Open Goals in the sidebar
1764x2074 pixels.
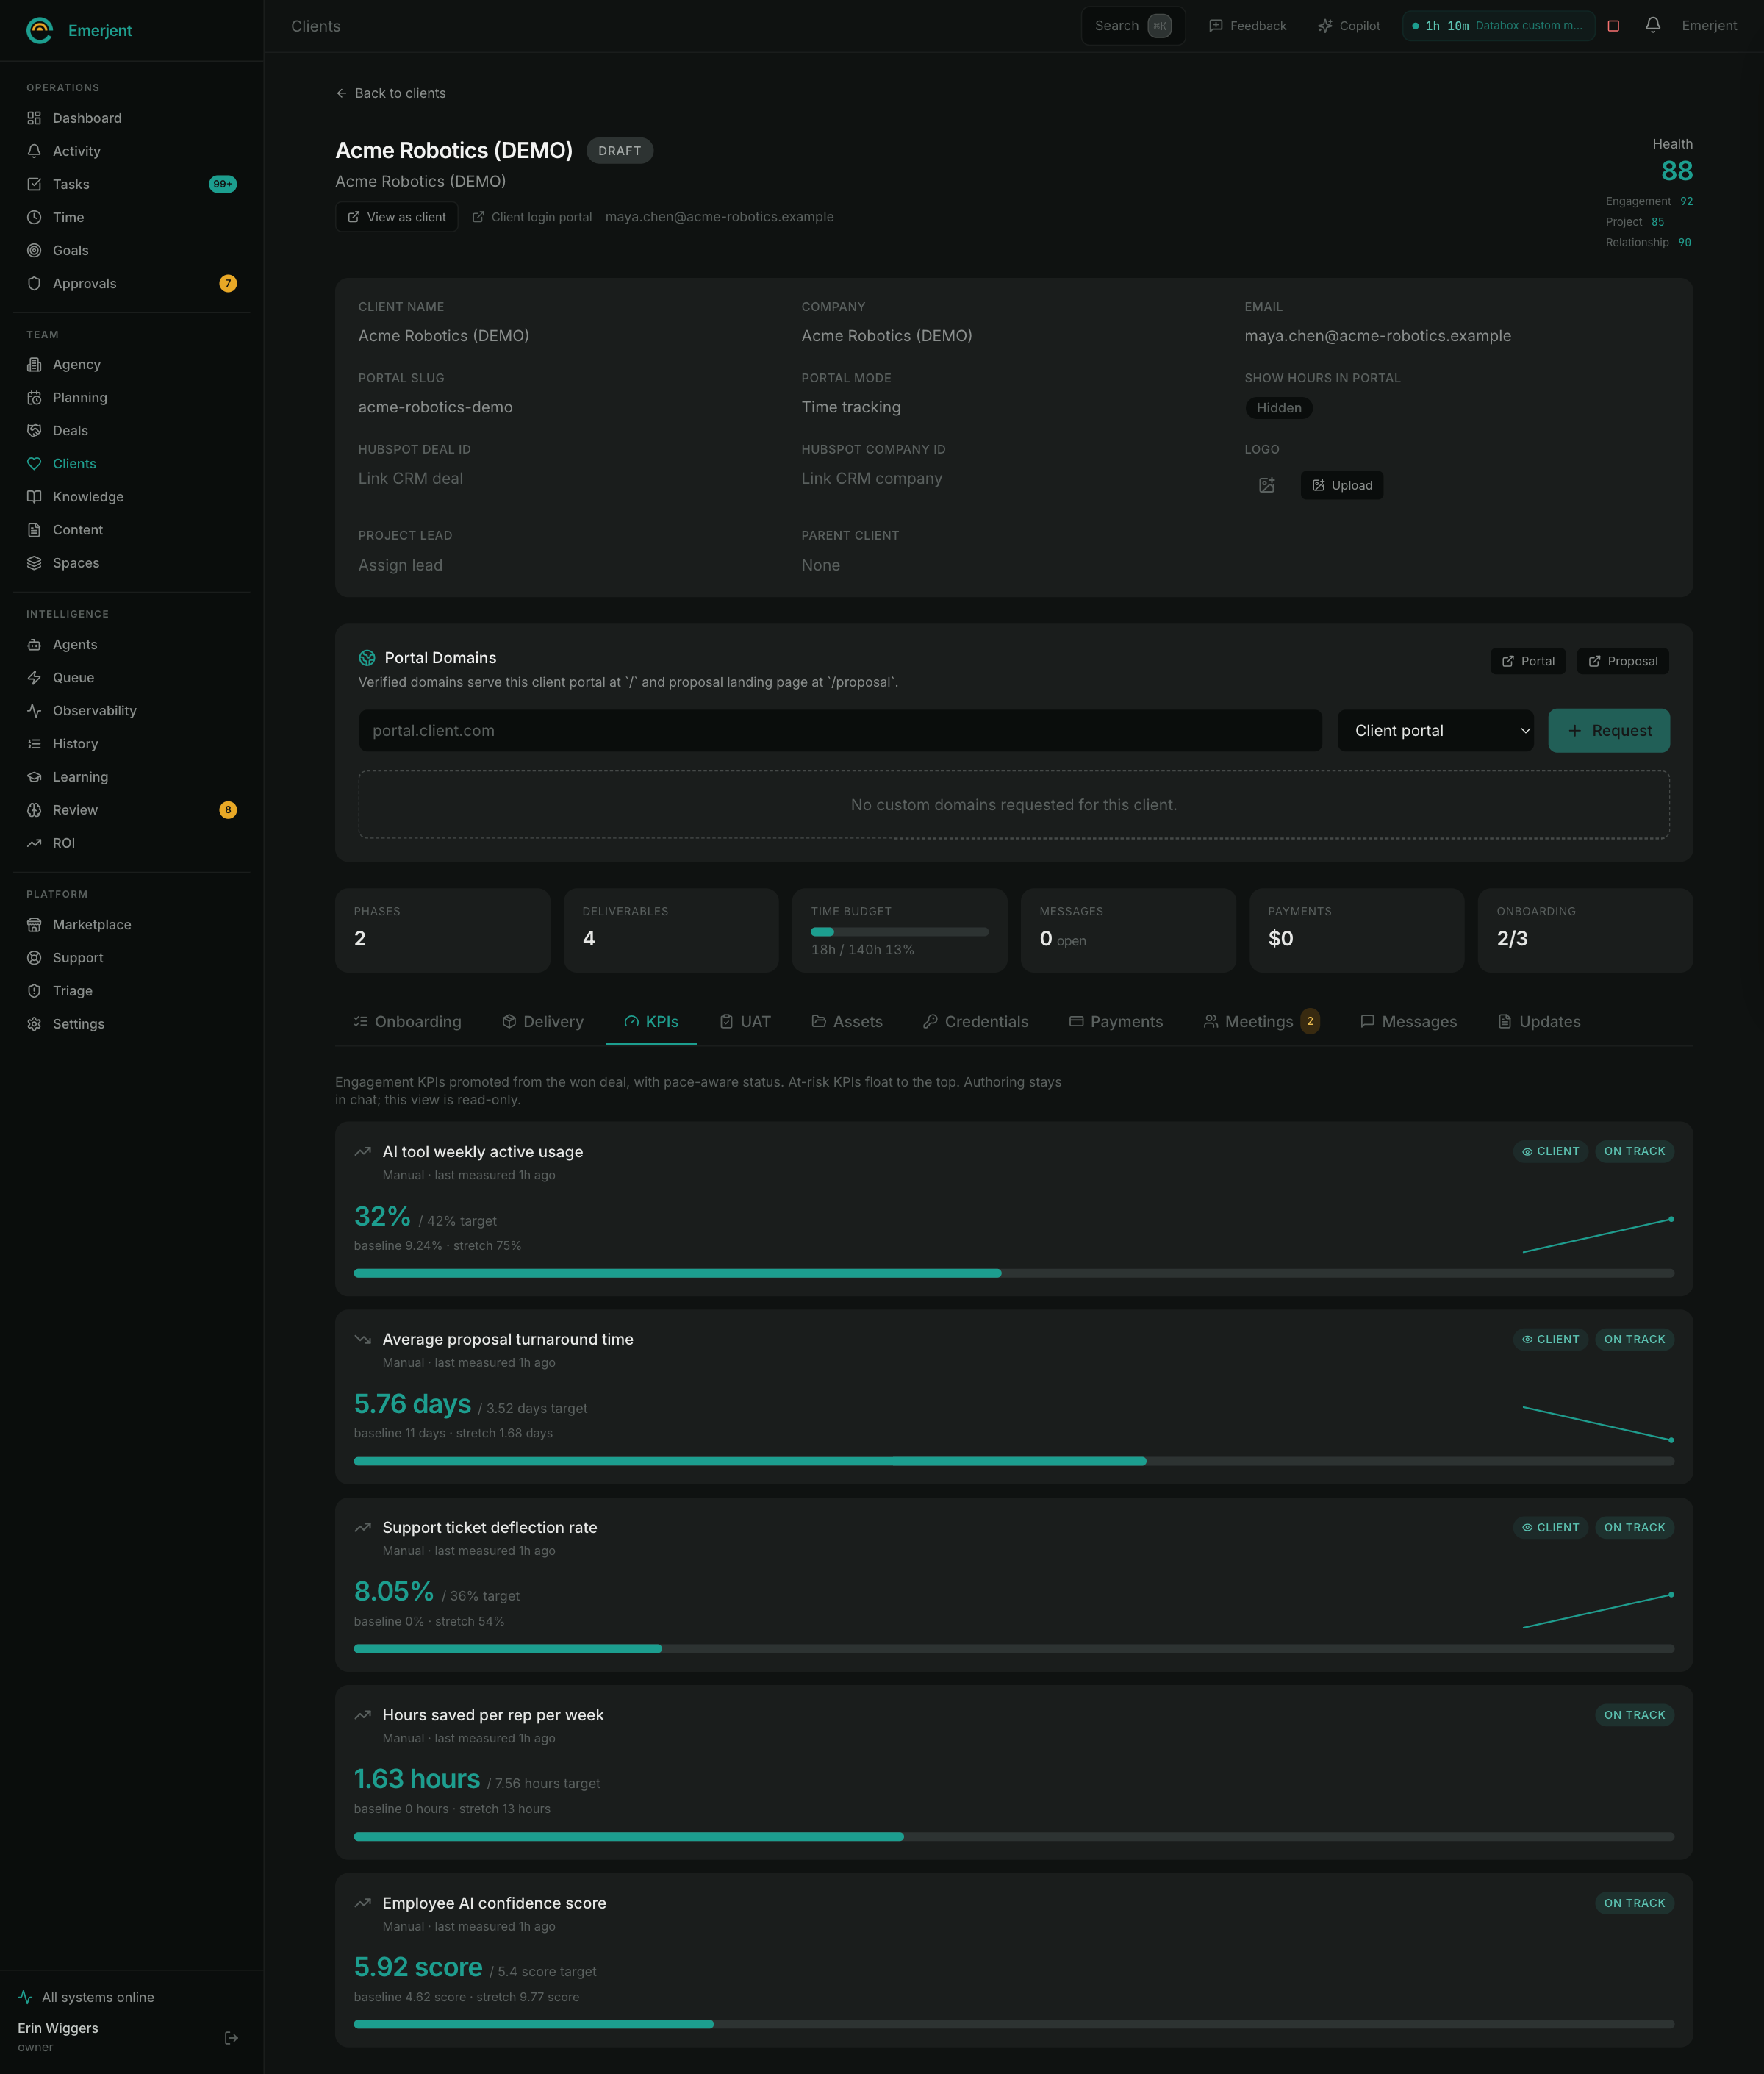click(131, 250)
